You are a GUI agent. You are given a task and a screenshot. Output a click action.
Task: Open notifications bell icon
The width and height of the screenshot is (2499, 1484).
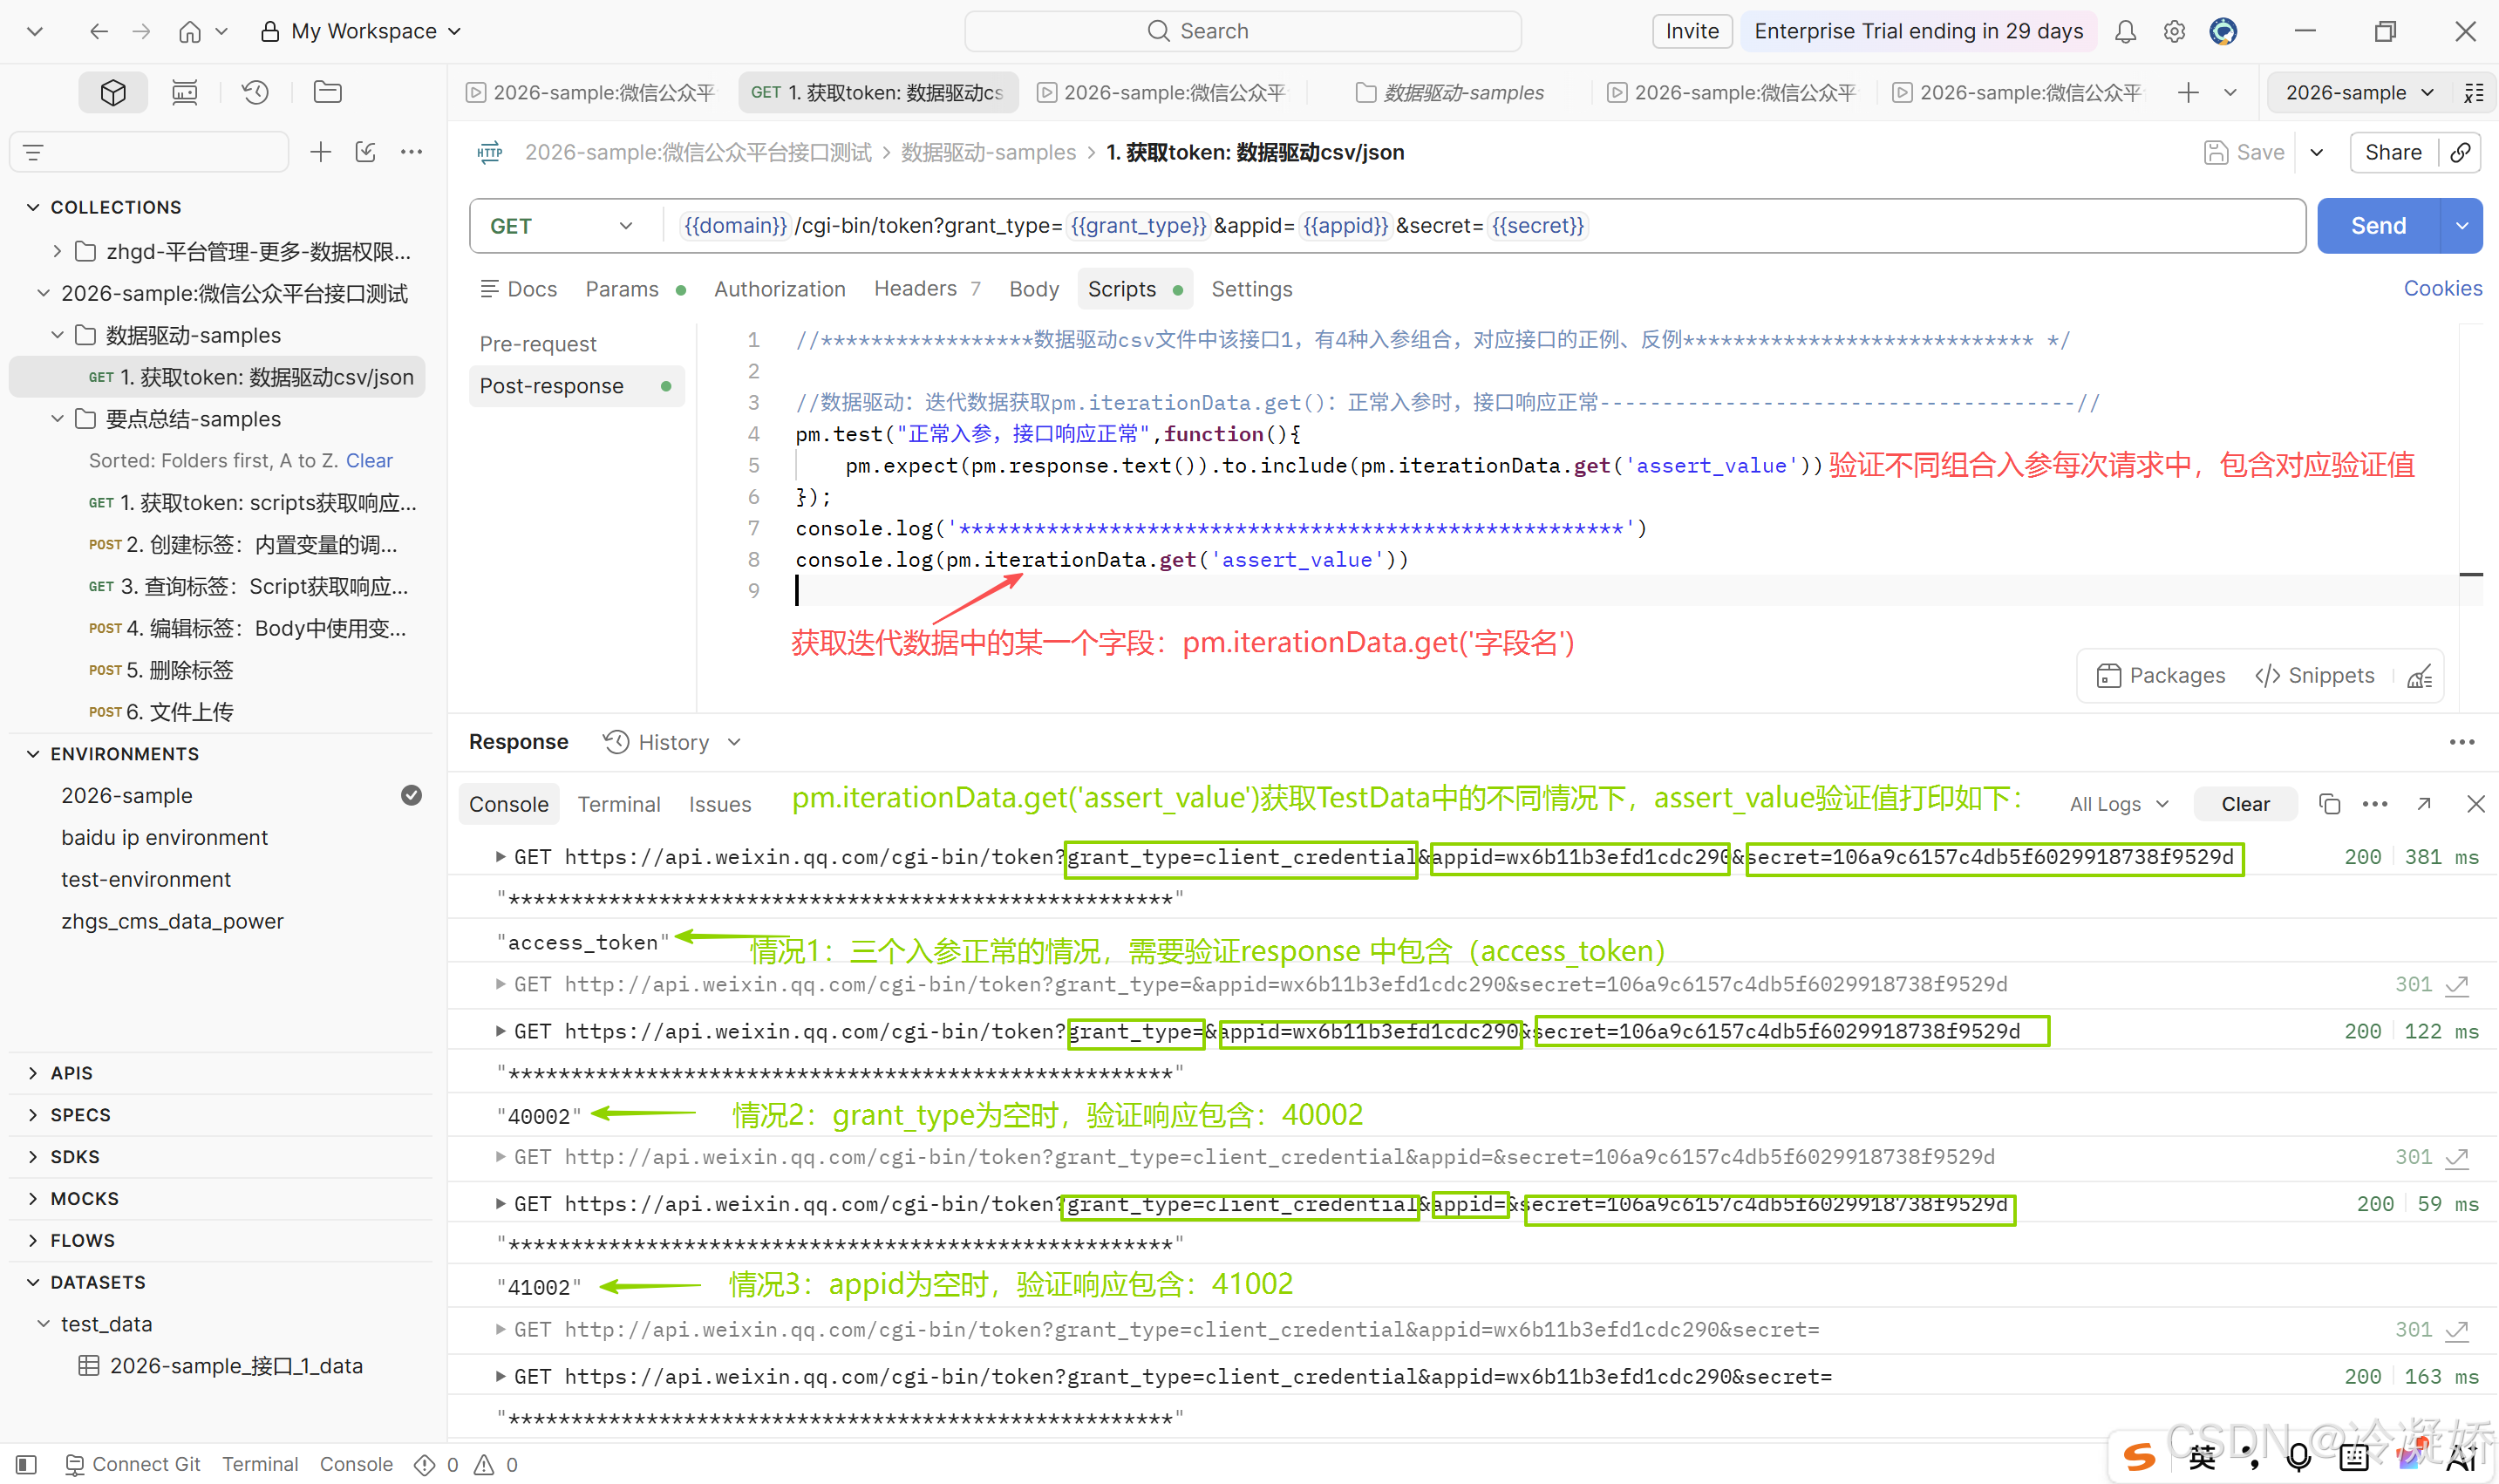[x=2125, y=31]
